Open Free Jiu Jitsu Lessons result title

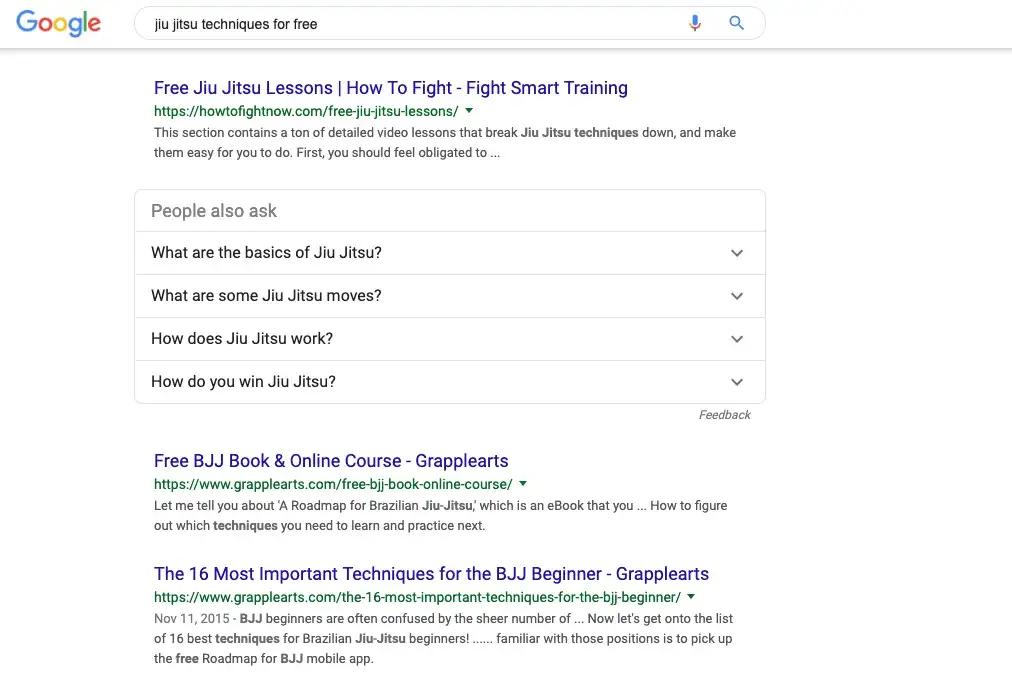[390, 88]
